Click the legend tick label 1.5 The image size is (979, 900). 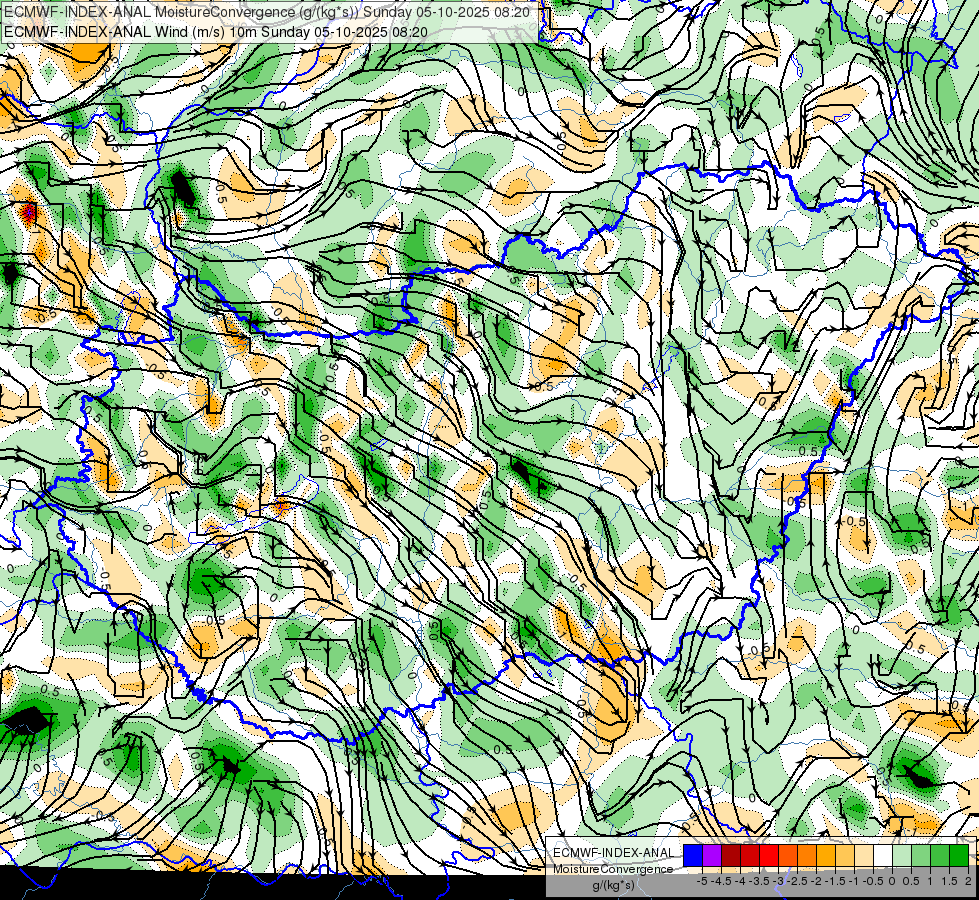coord(949,881)
